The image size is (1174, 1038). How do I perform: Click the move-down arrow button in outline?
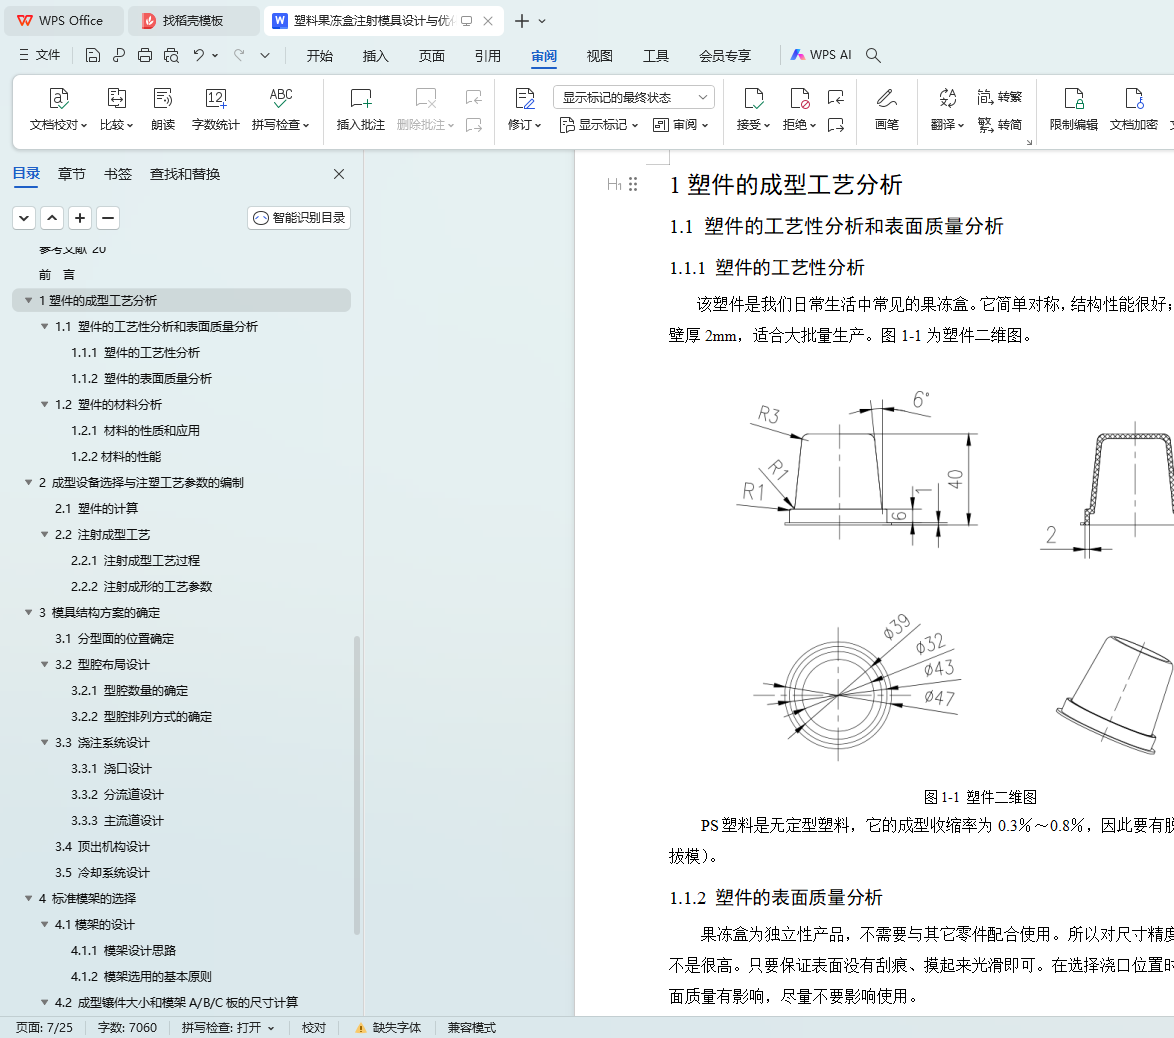click(24, 218)
